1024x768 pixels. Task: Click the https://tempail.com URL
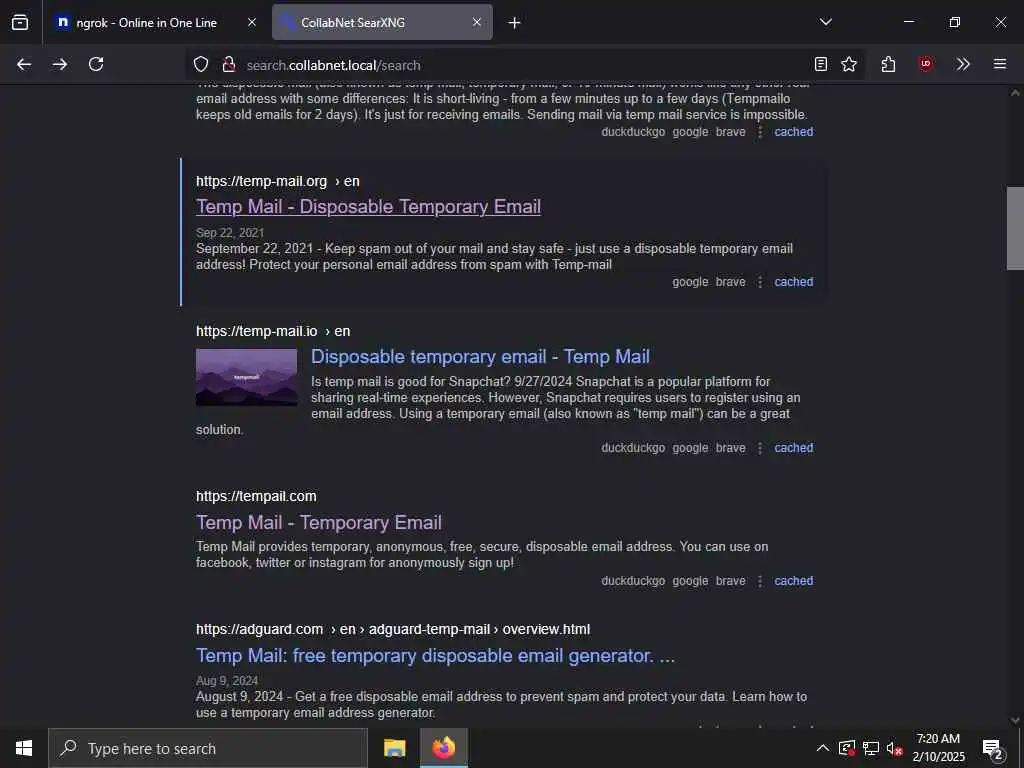coord(256,496)
